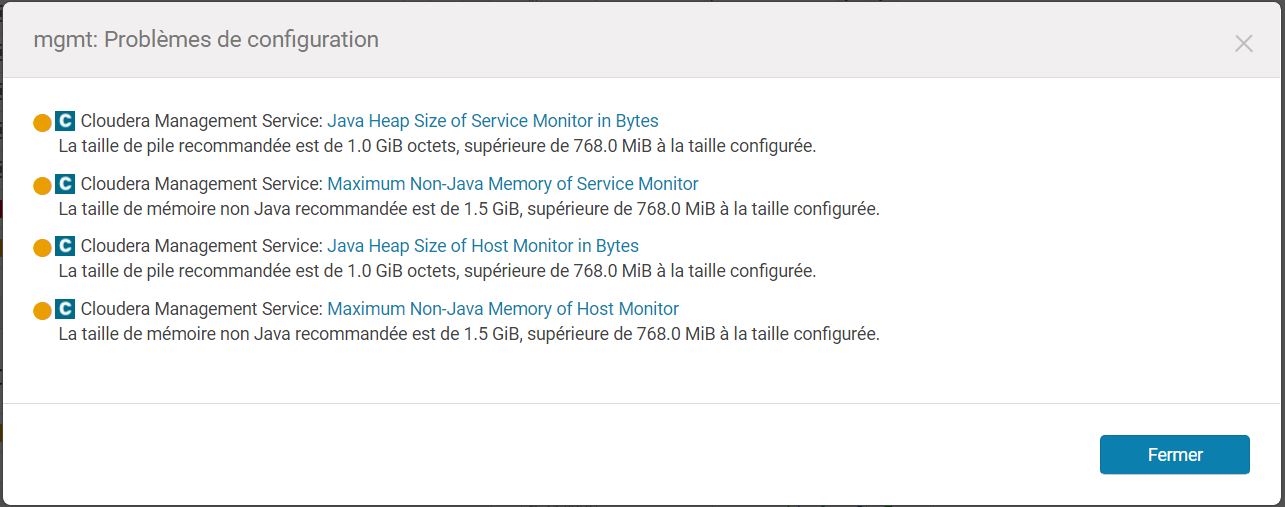The width and height of the screenshot is (1285, 507).
Task: Click warning dot beside Java Heap Size of Host Monitor
Action: pos(42,248)
